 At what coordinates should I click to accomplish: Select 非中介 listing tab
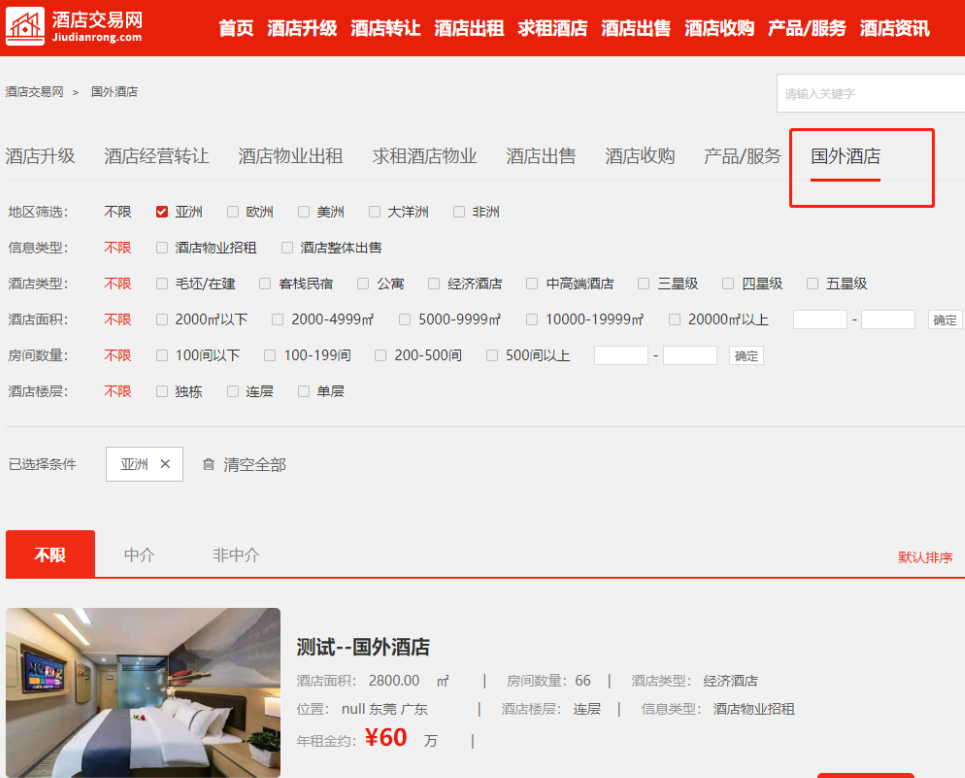click(x=236, y=555)
